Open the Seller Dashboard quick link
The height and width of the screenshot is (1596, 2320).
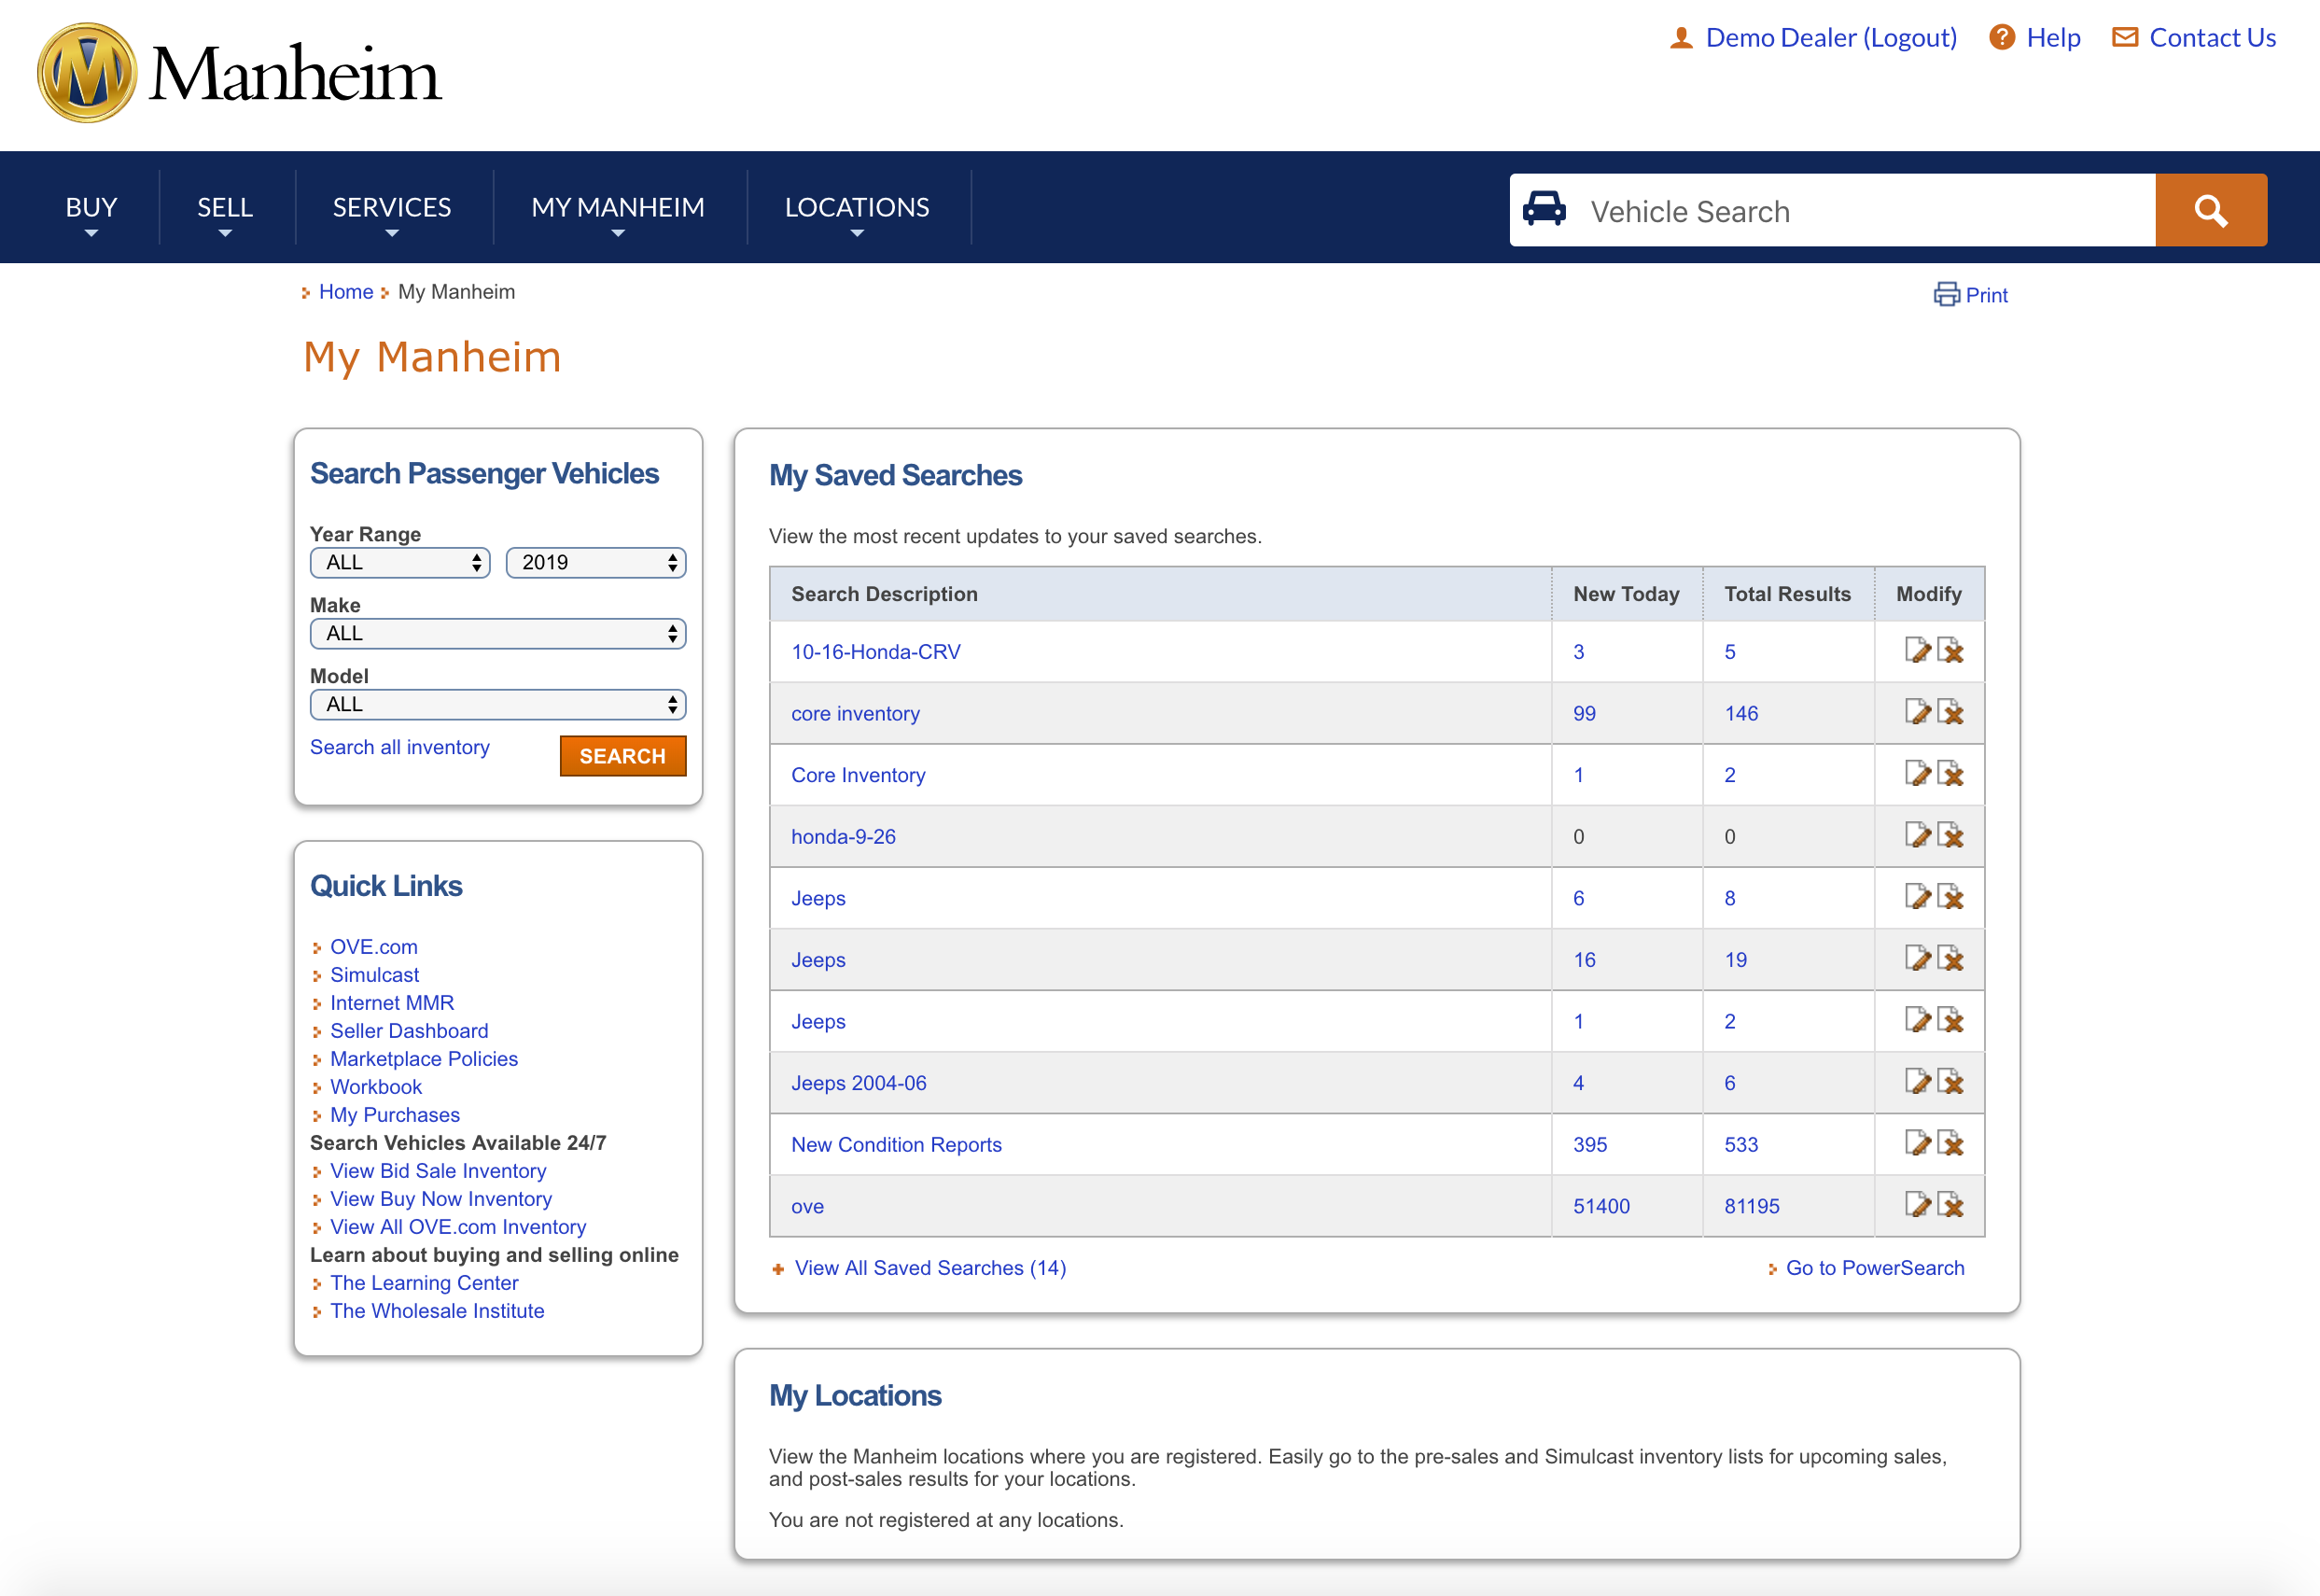pos(409,1030)
